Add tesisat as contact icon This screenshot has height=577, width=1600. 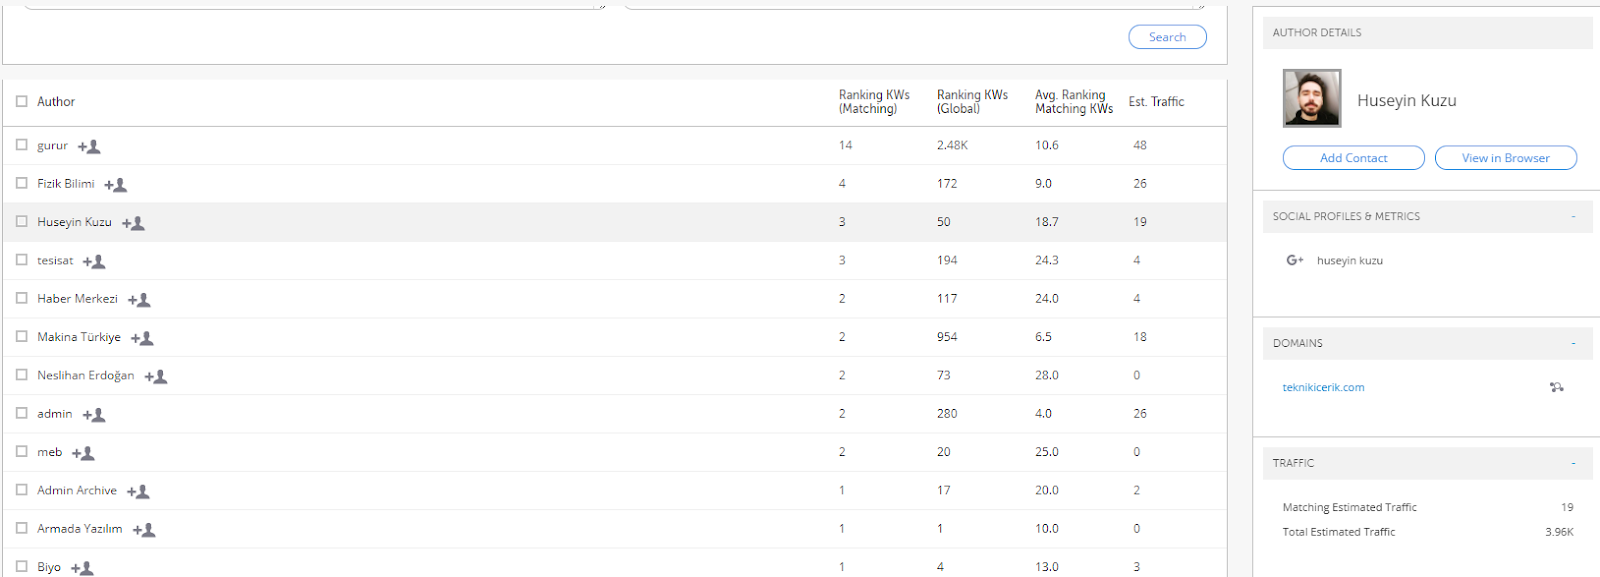tap(94, 262)
